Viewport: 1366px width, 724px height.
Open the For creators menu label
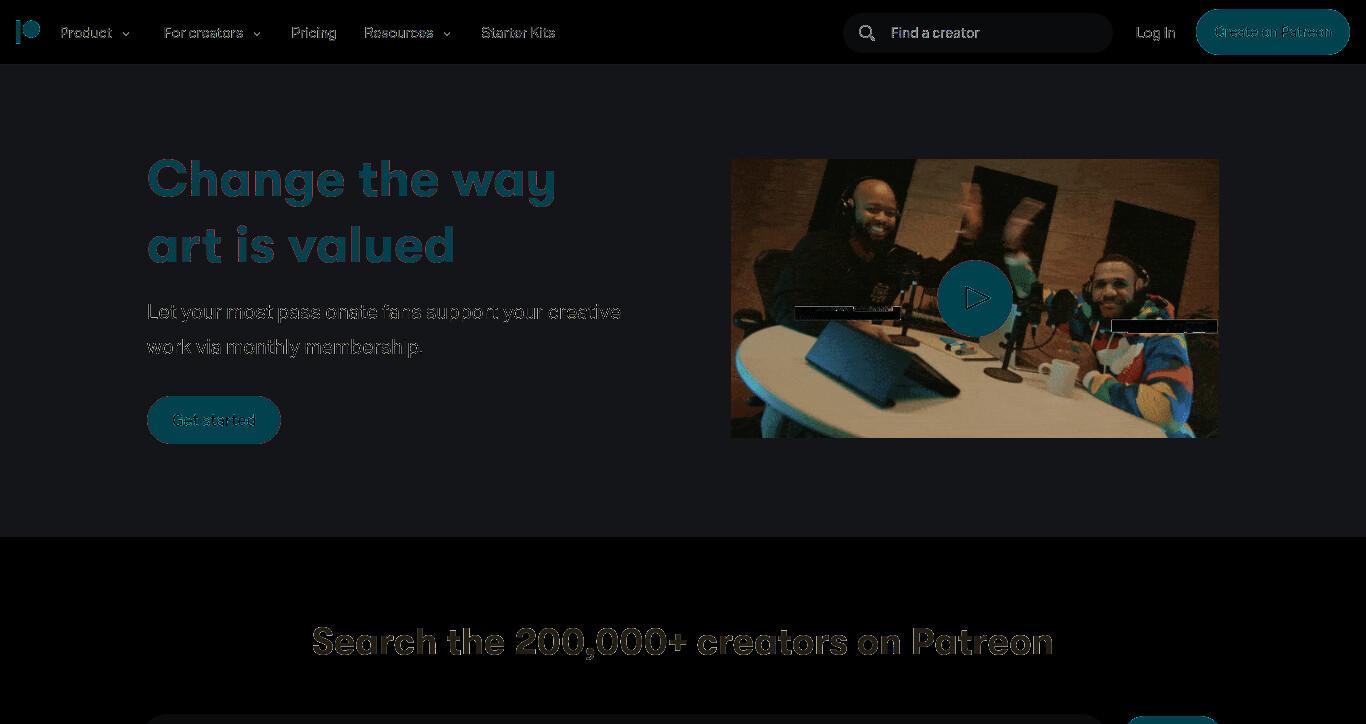pyautogui.click(x=204, y=33)
